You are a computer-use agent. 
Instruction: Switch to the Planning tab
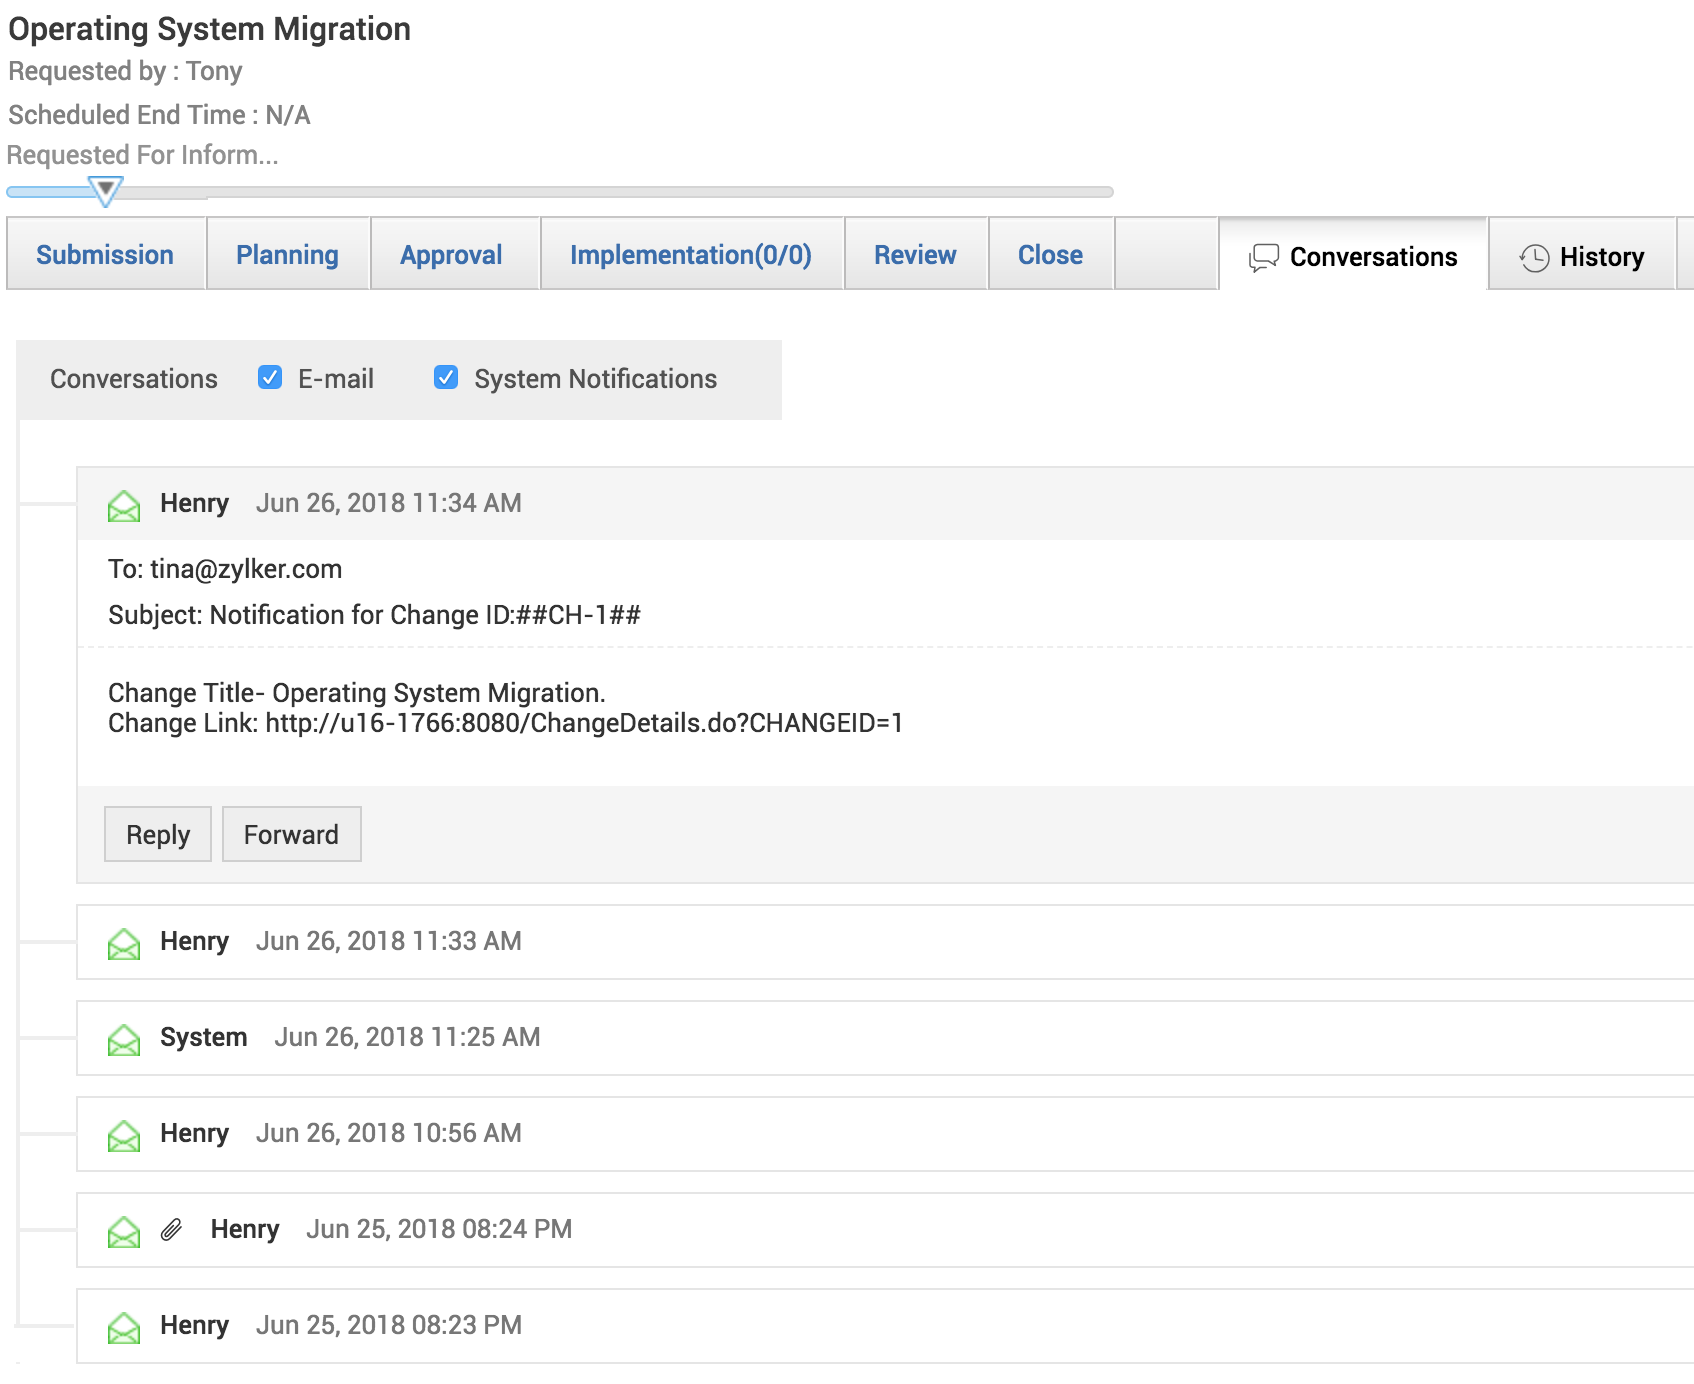[288, 255]
